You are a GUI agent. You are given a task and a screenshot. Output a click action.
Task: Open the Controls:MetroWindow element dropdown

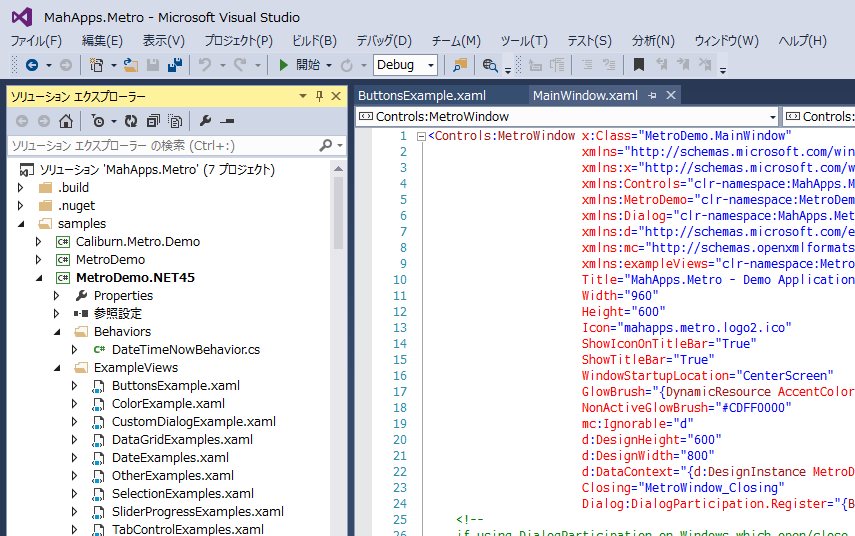click(x=773, y=117)
